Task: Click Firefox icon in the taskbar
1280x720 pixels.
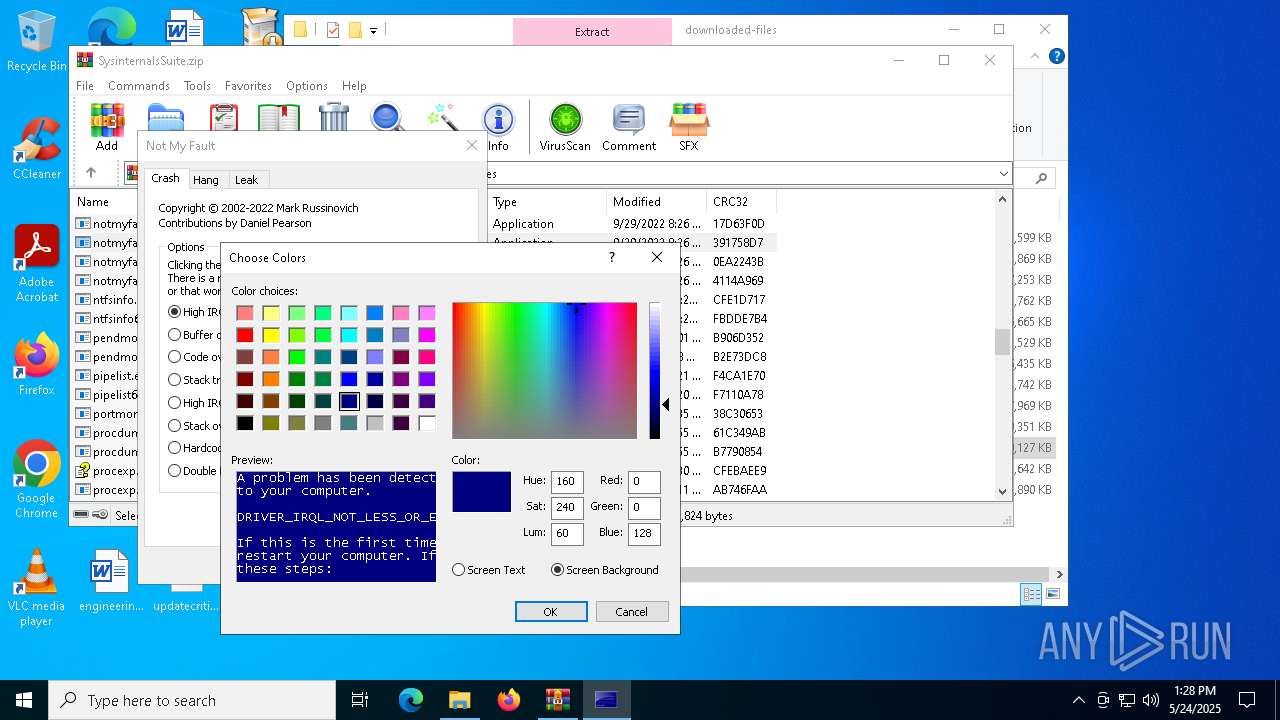Action: click(x=508, y=700)
